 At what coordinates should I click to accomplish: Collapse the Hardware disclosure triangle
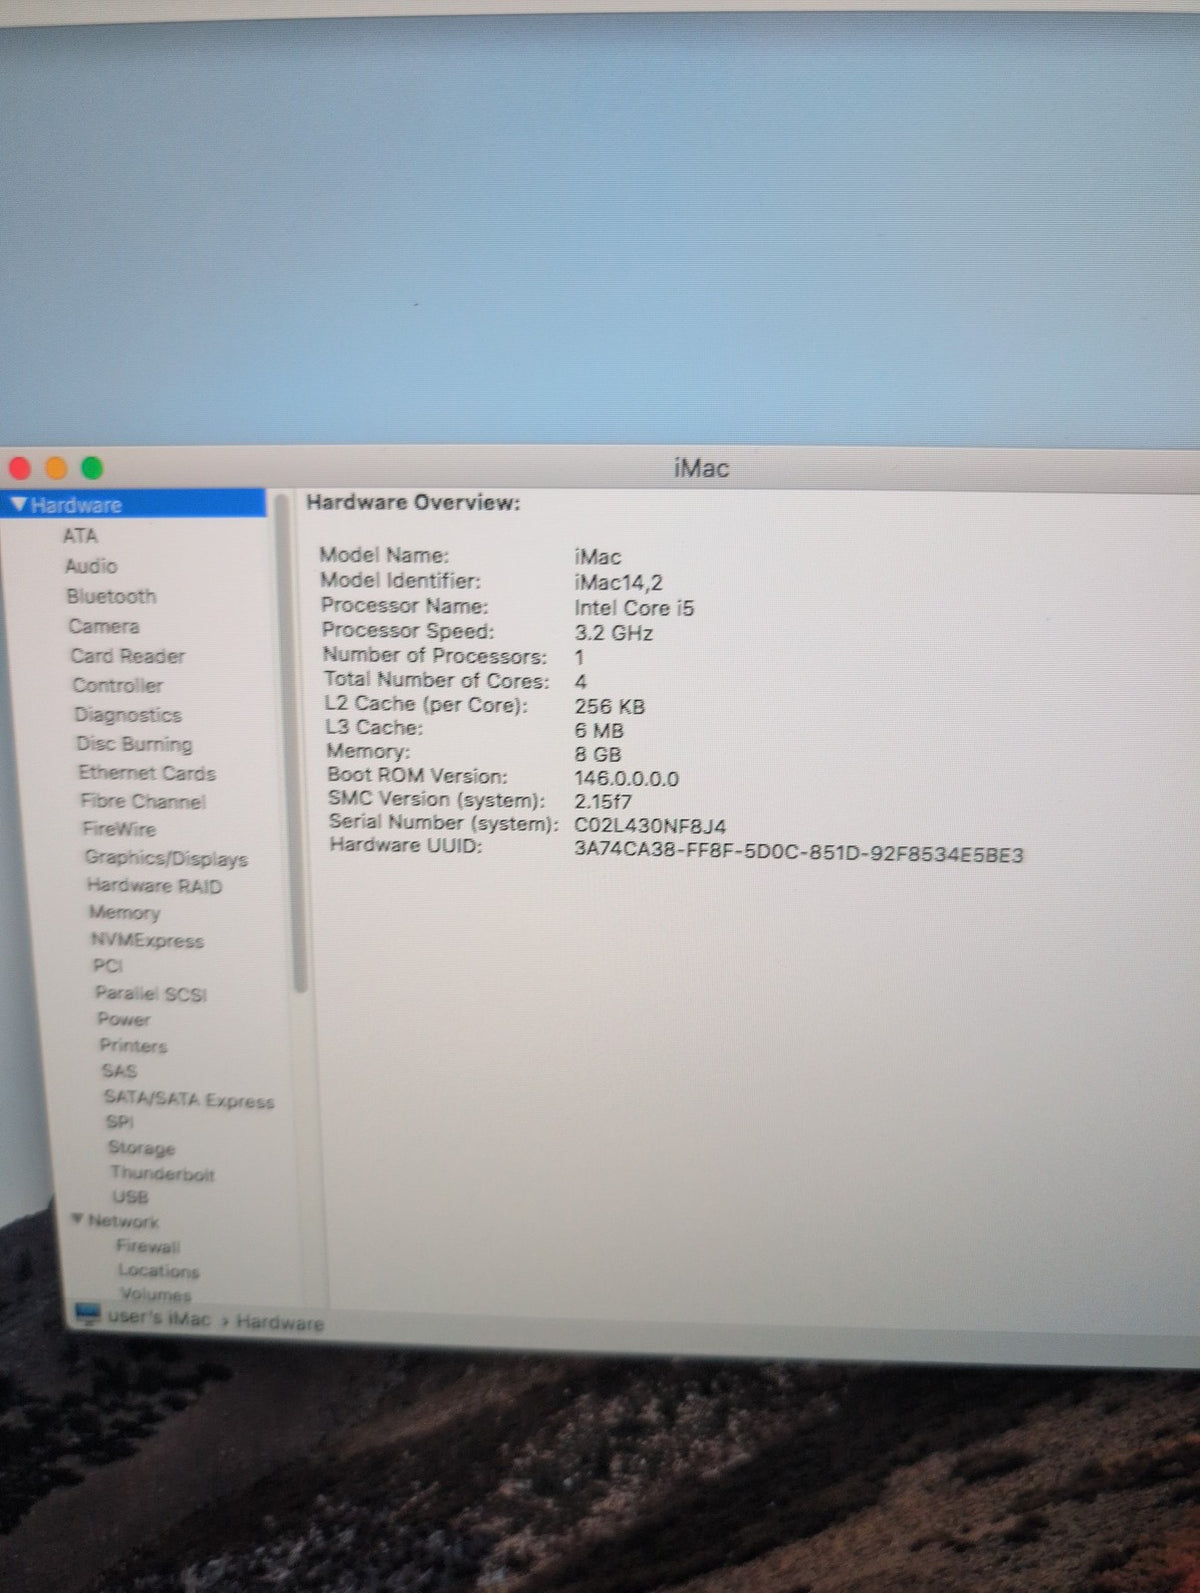click(20, 505)
